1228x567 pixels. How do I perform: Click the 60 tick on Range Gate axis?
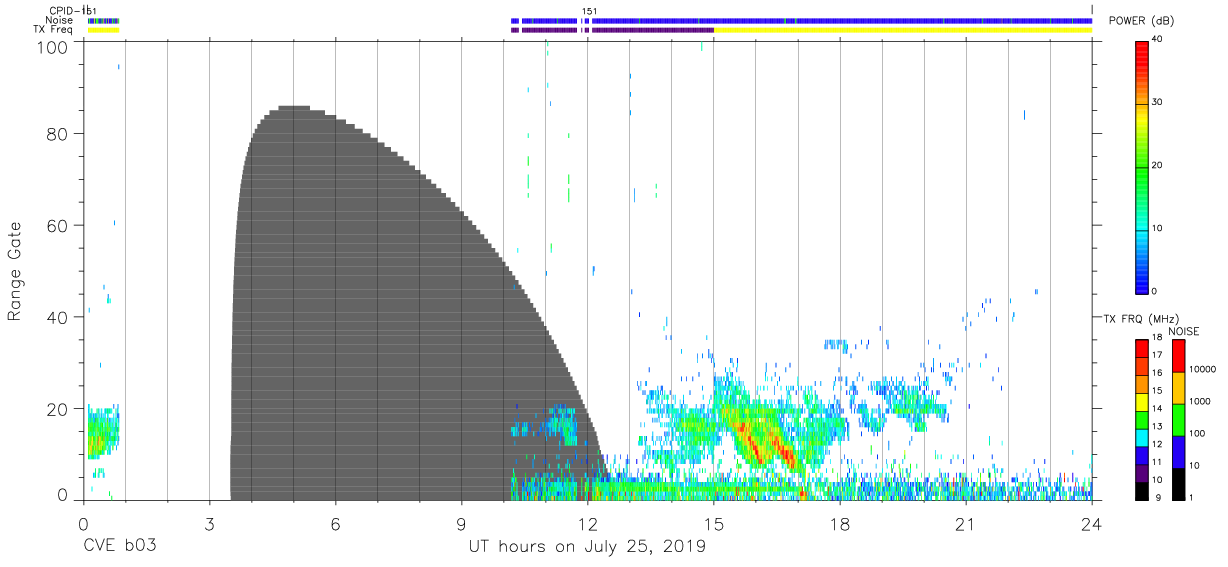[59, 225]
